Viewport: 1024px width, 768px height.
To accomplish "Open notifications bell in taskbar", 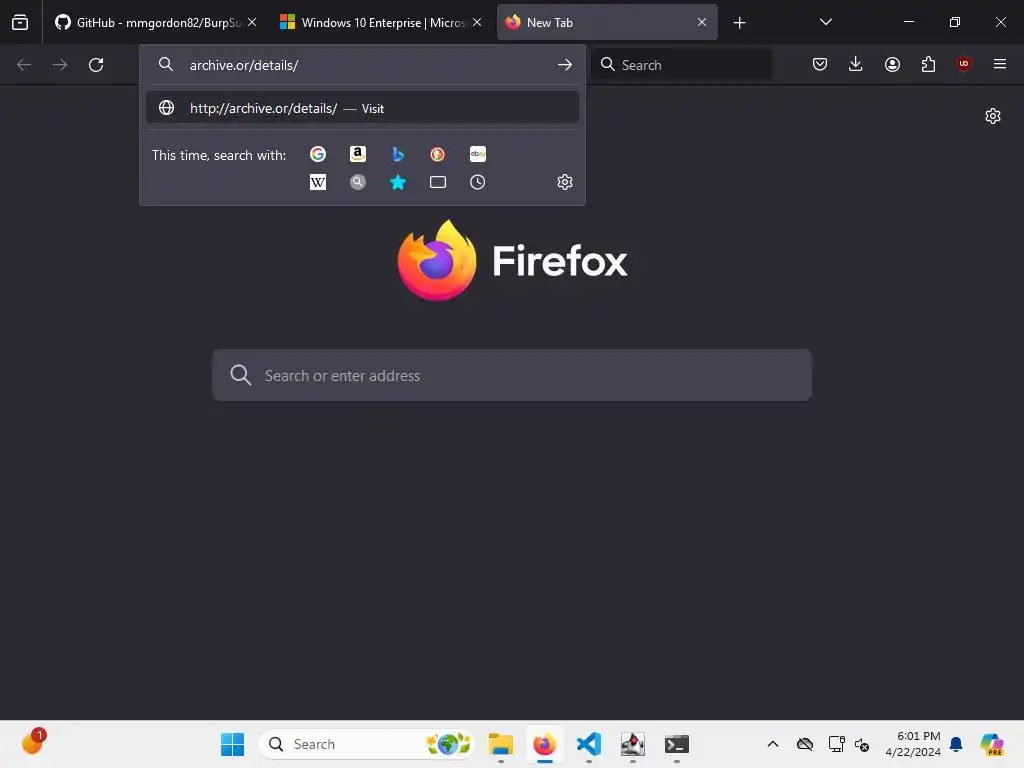I will [x=956, y=744].
